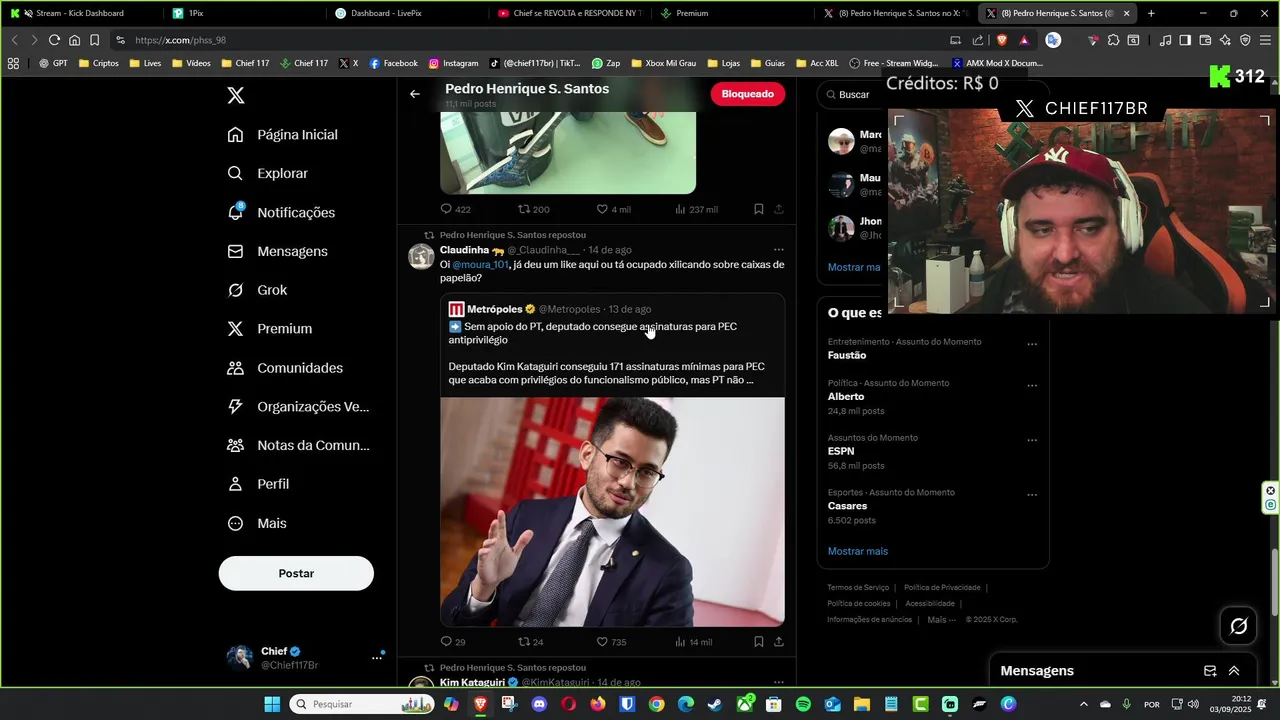Click the Bloqueado button
The width and height of the screenshot is (1280, 720).
coord(748,94)
